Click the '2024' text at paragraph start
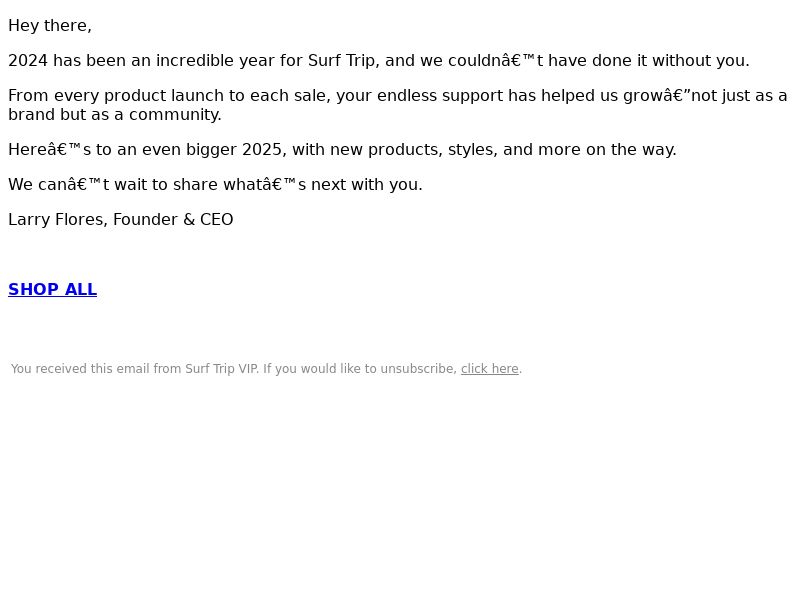The image size is (800, 600). [x=28, y=61]
